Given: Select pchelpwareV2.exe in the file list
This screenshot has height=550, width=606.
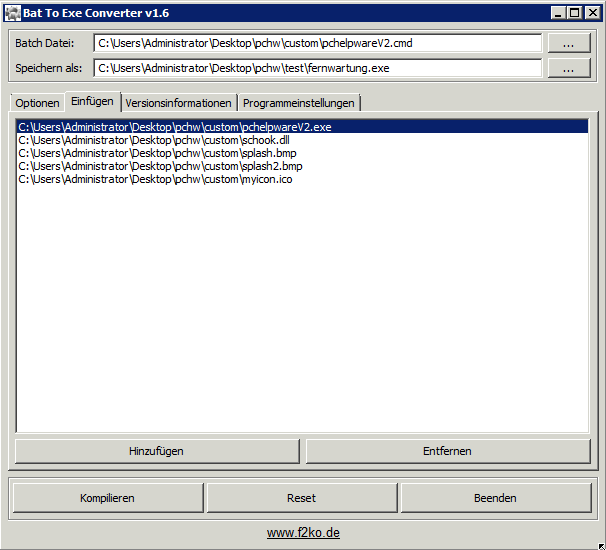Looking at the screenshot, I should point(174,128).
